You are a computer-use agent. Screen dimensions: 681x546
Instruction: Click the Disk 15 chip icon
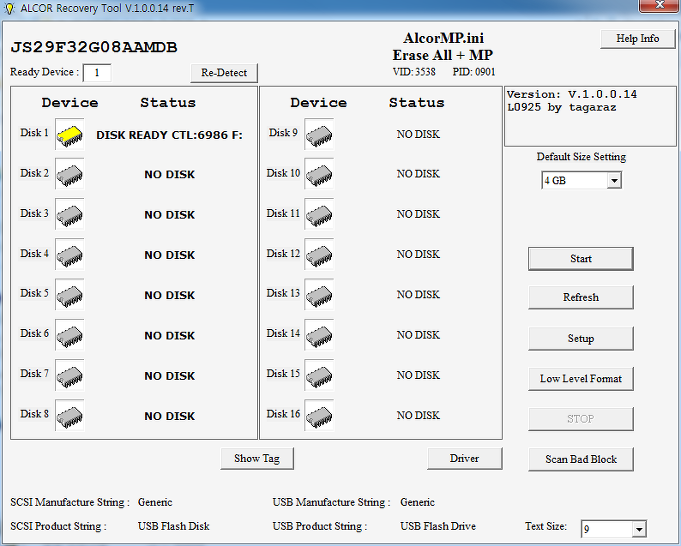point(319,375)
